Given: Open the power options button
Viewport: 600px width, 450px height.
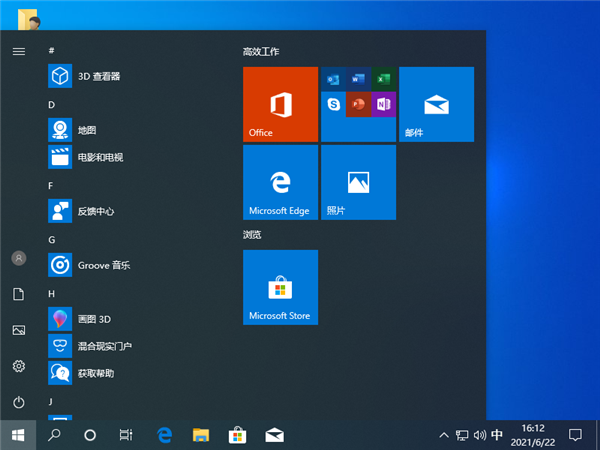Looking at the screenshot, I should pos(18,402).
